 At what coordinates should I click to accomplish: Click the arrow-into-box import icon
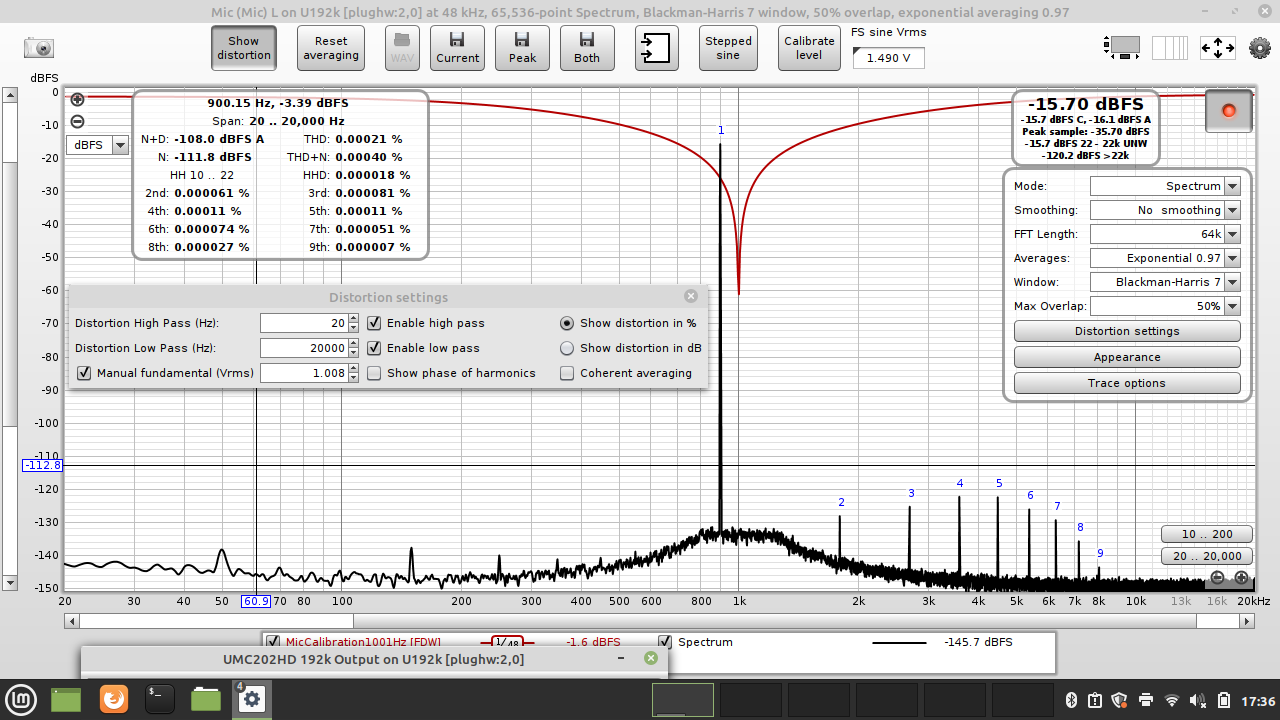click(x=656, y=47)
